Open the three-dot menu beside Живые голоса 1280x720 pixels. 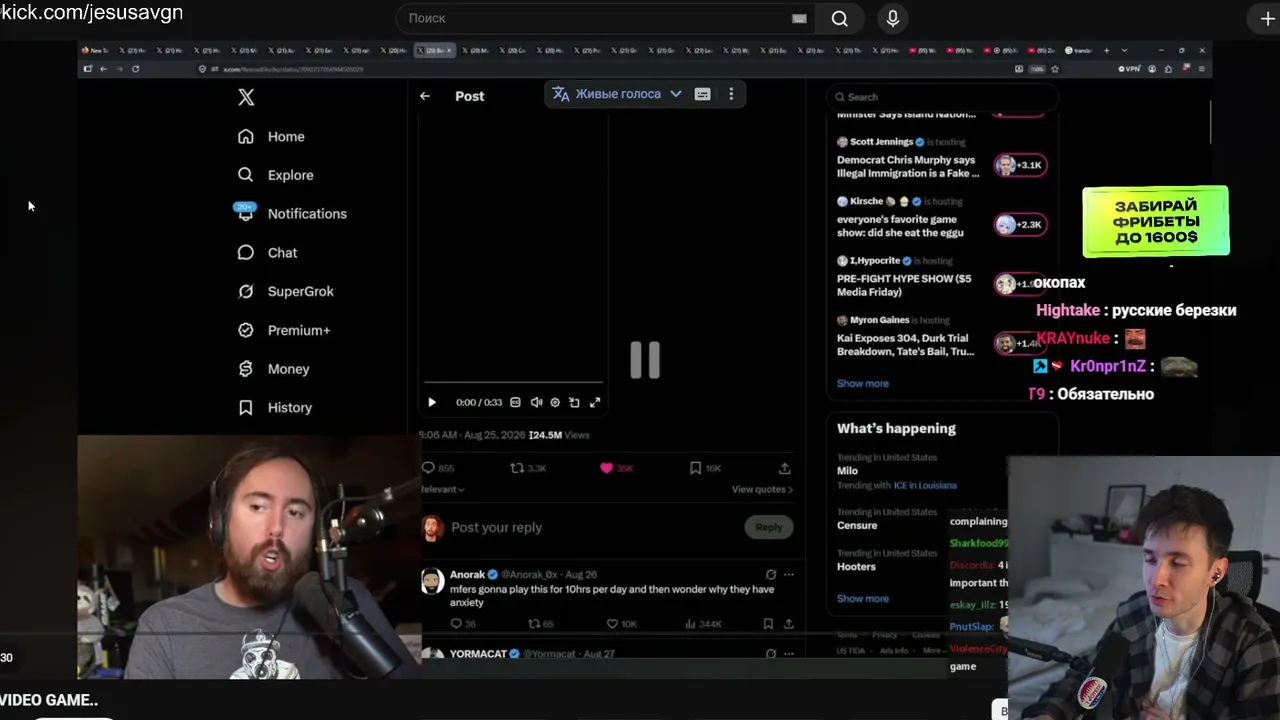click(x=731, y=94)
